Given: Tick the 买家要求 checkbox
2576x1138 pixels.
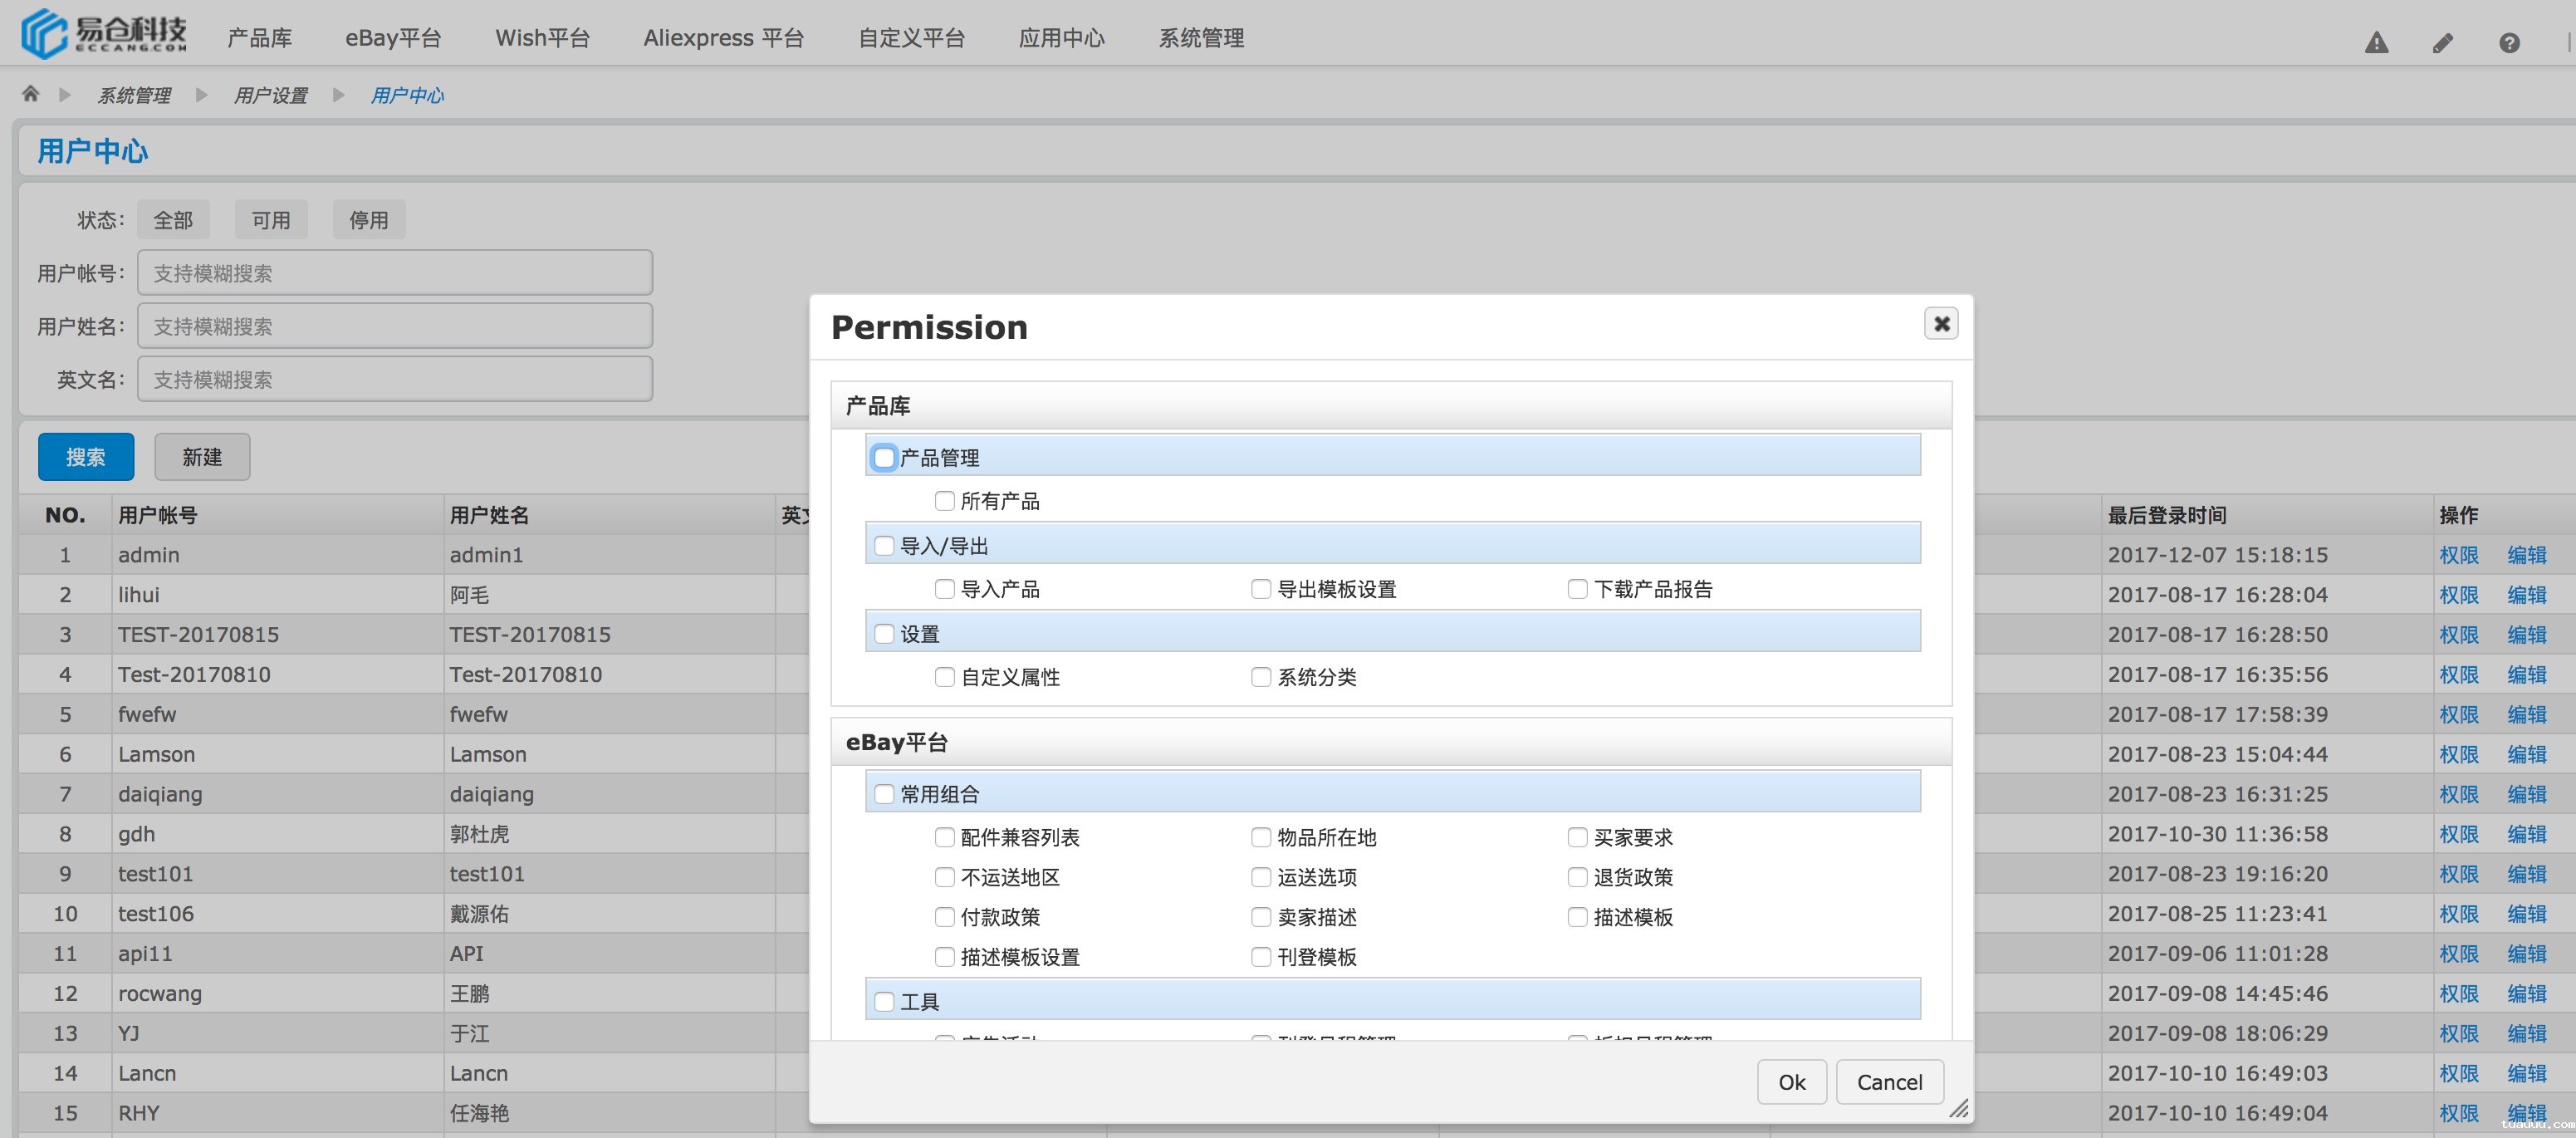Looking at the screenshot, I should (1577, 837).
